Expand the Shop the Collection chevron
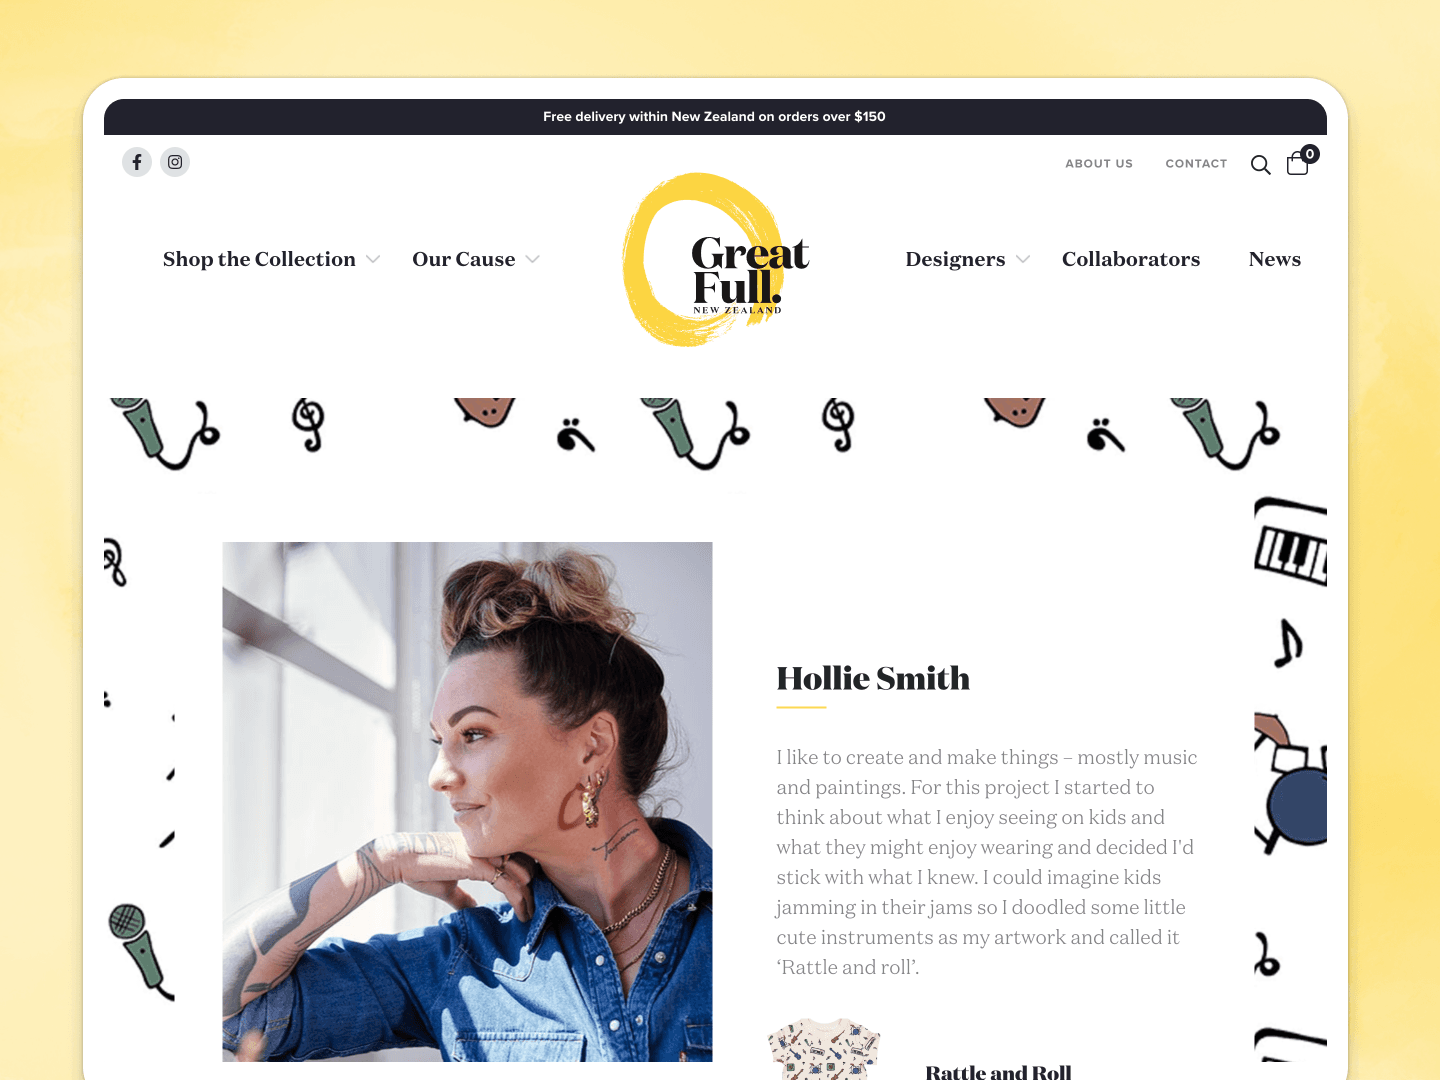 pos(373,259)
